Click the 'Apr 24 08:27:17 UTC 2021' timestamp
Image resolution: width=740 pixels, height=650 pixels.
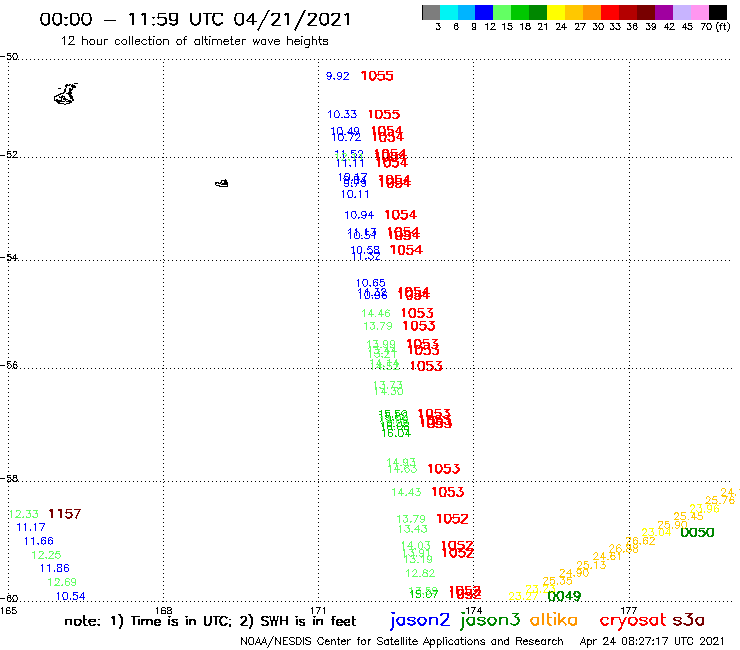pyautogui.click(x=652, y=641)
